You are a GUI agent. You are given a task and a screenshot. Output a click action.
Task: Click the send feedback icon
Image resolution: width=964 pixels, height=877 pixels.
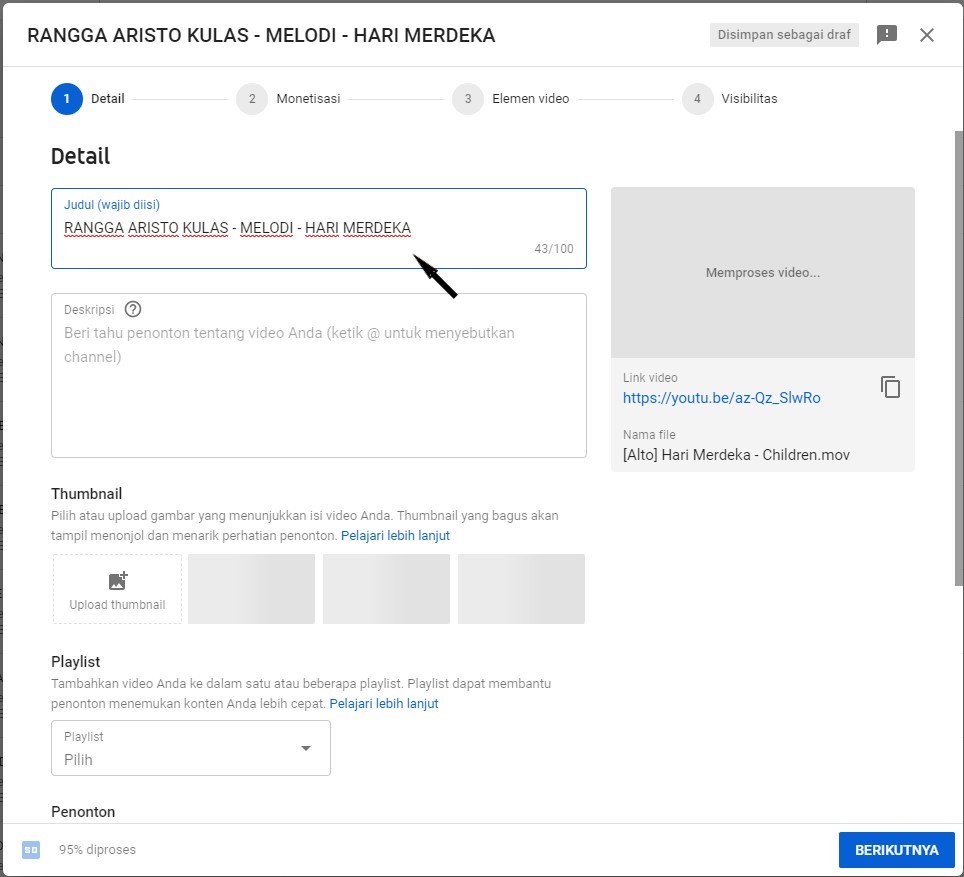[x=886, y=35]
